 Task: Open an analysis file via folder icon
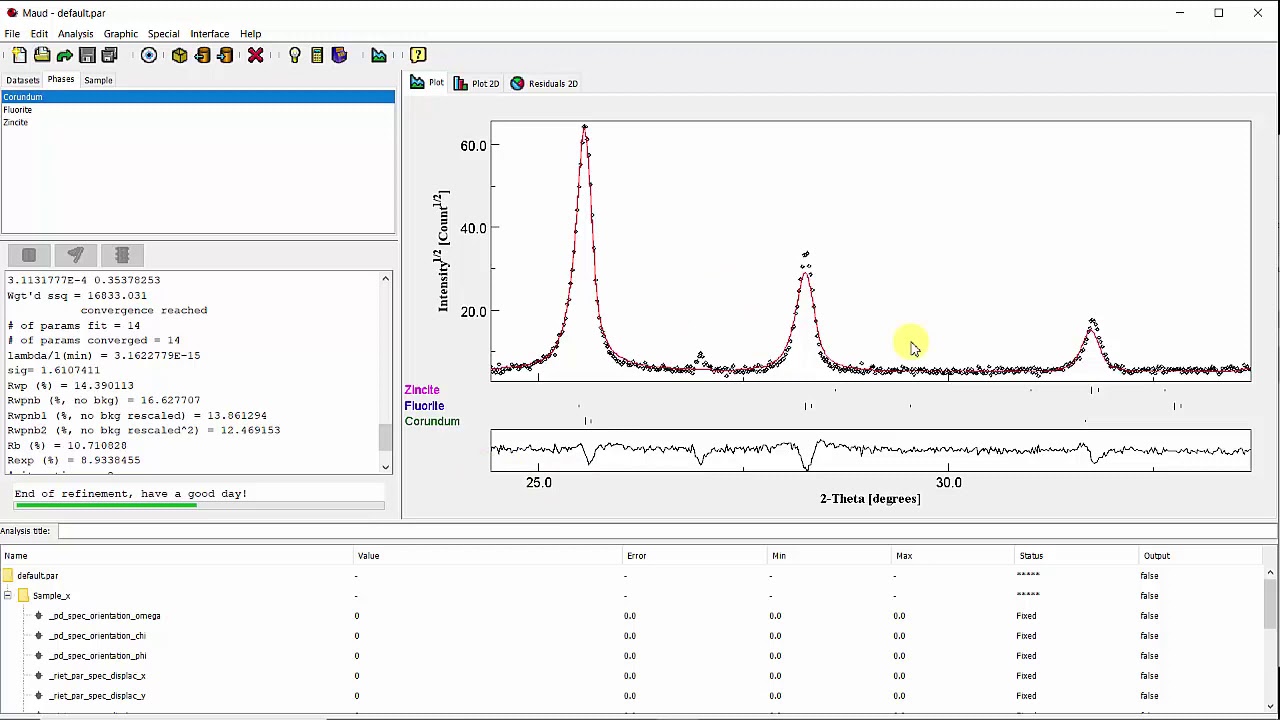(42, 55)
